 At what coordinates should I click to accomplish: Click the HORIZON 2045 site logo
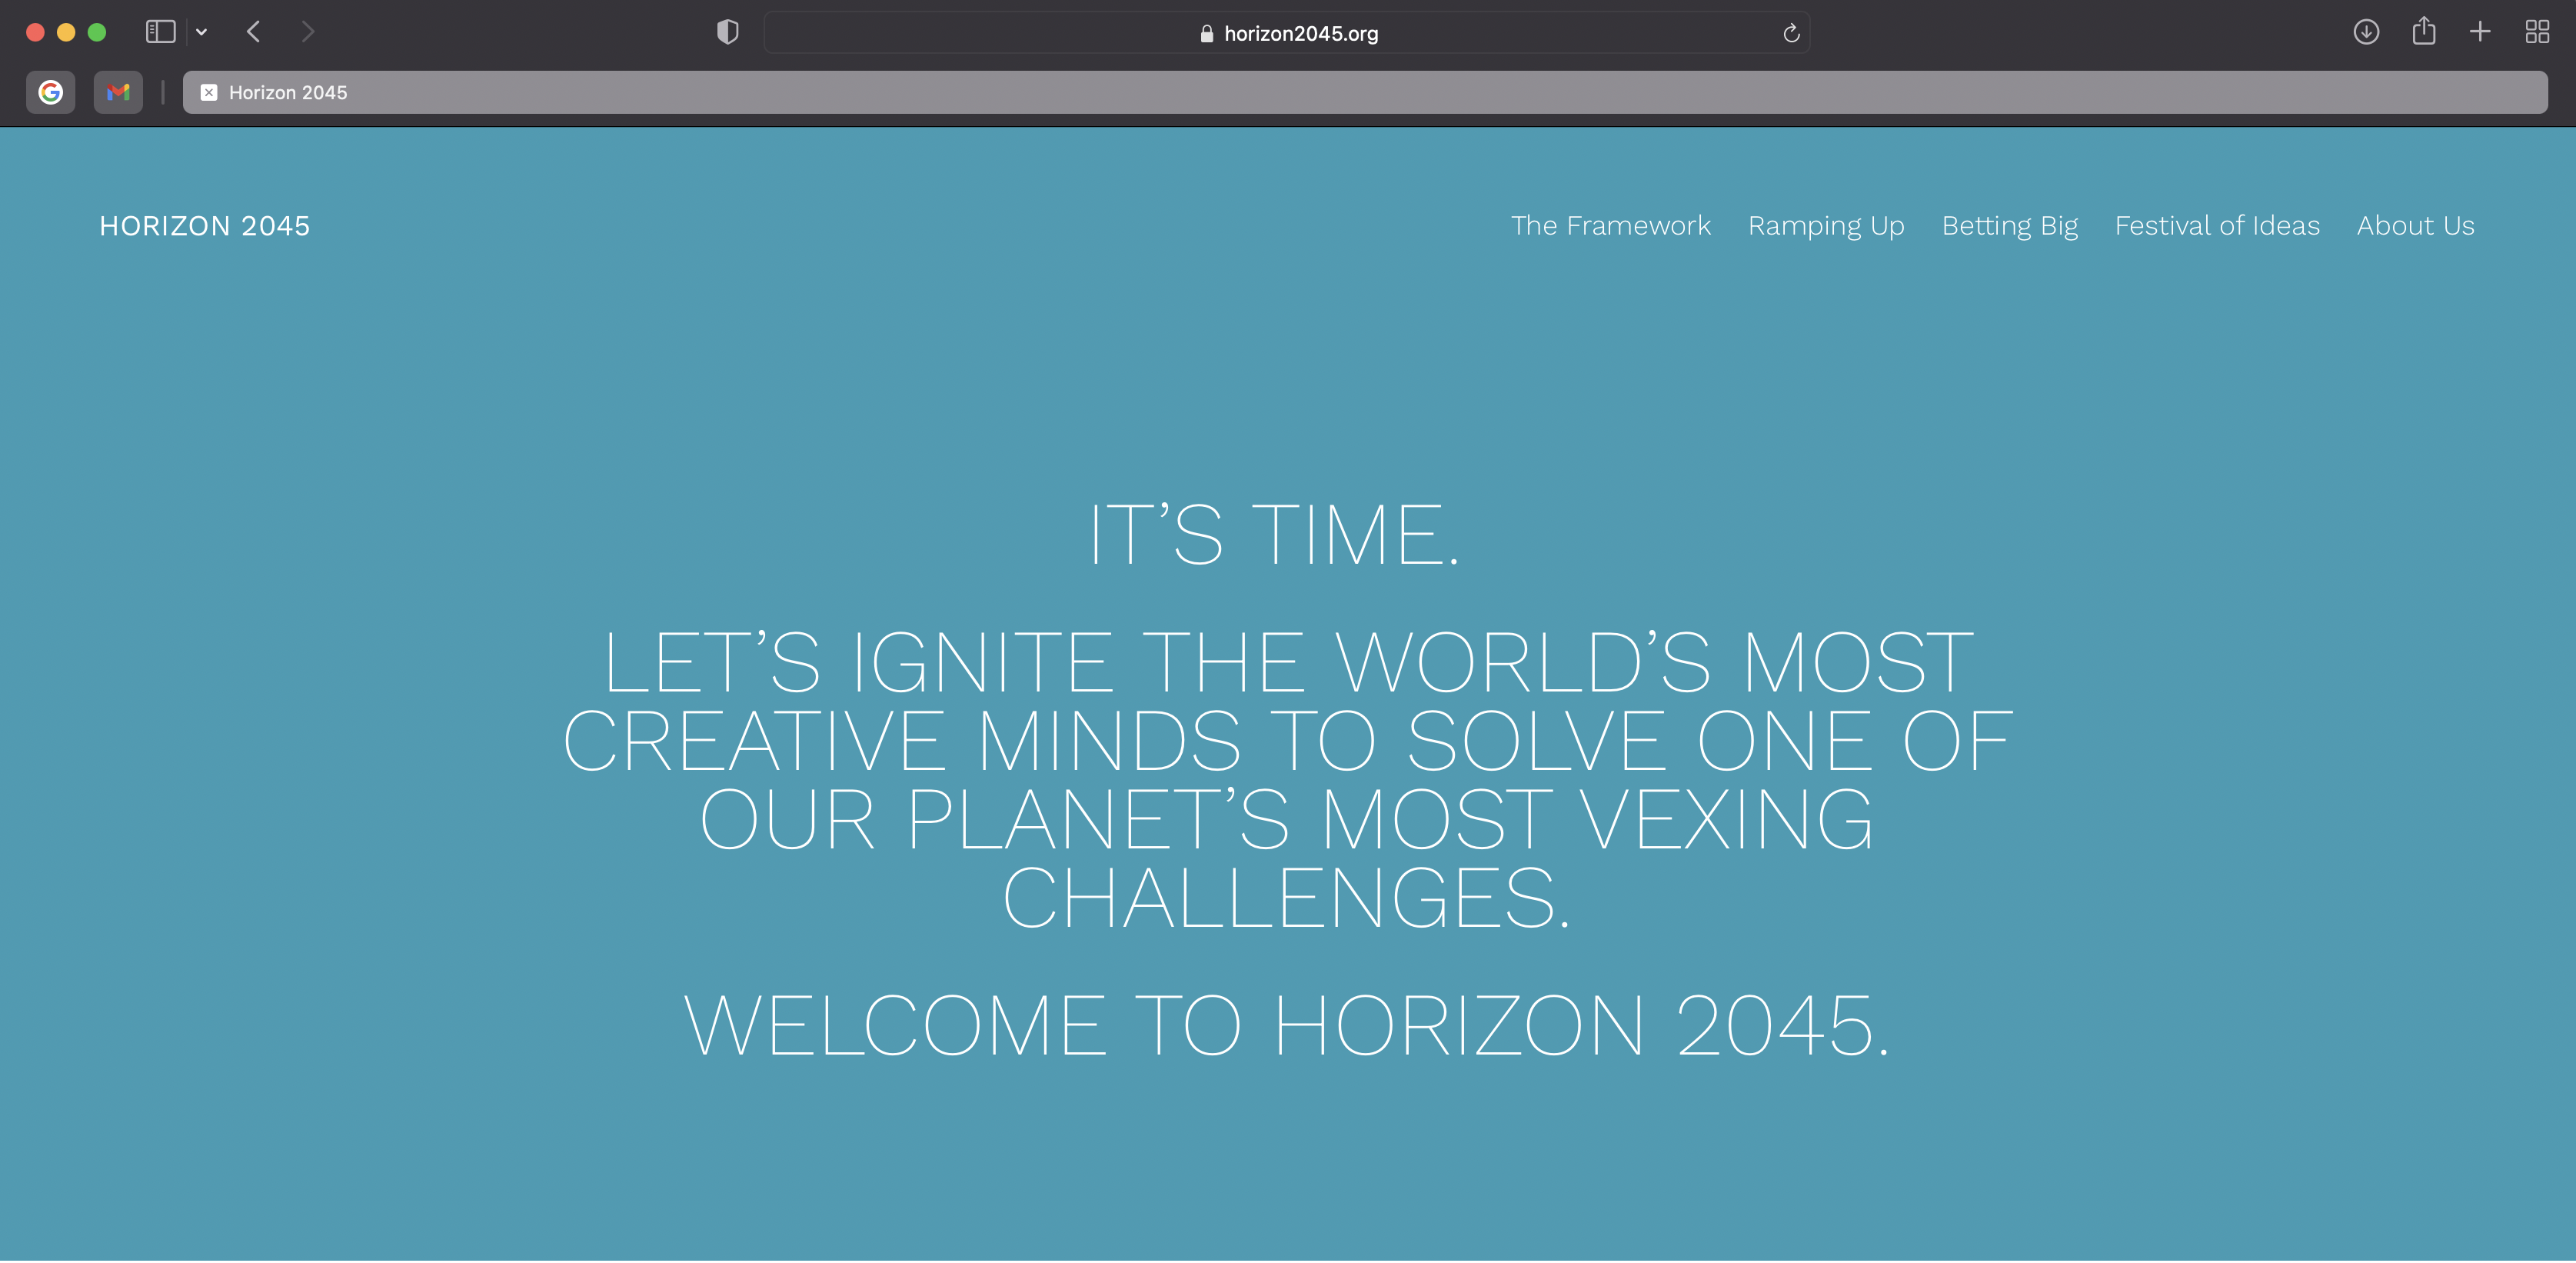tap(205, 226)
